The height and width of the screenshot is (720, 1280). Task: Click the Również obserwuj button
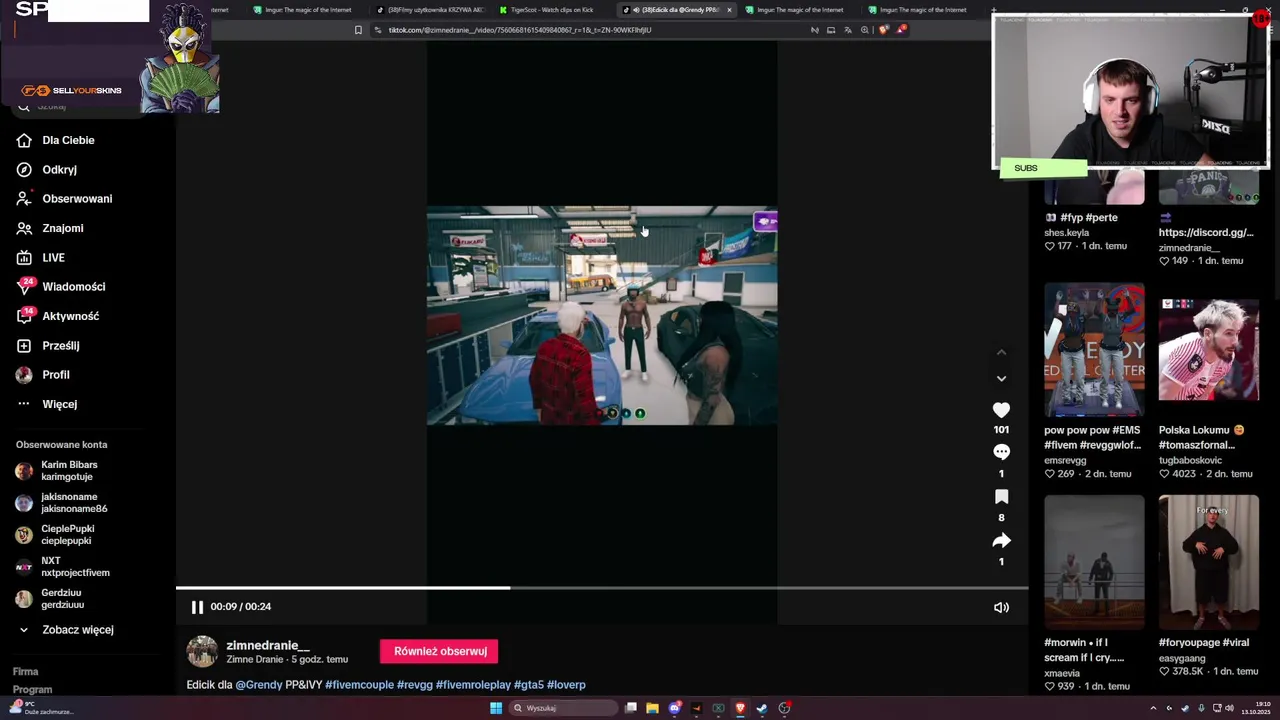pyautogui.click(x=439, y=651)
